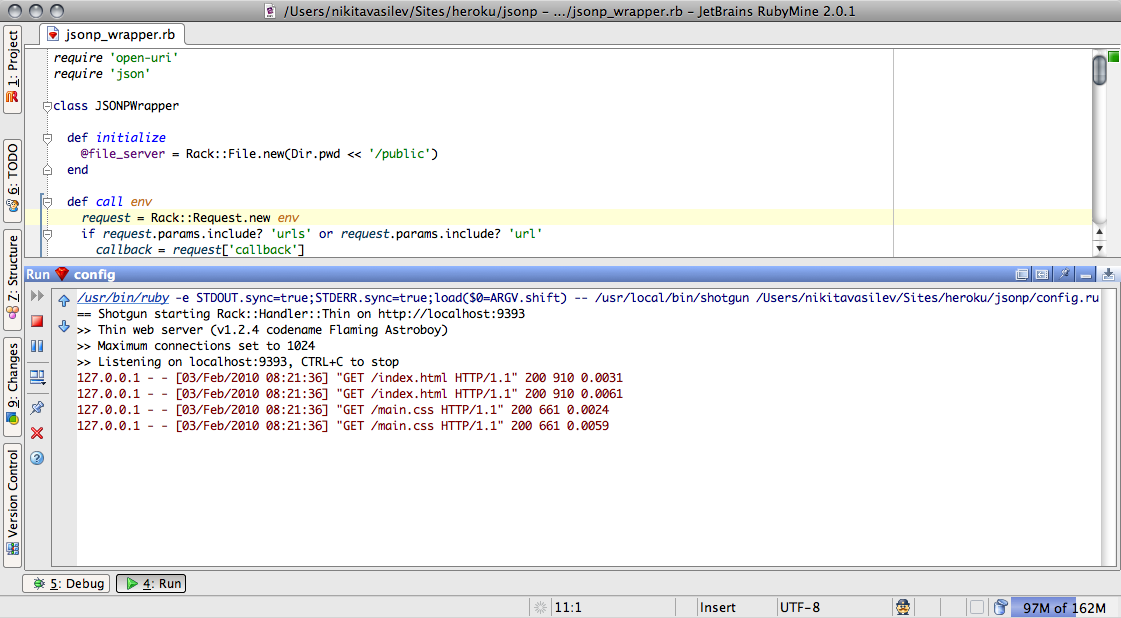Collapse the def initialize fold marker

click(x=47, y=138)
